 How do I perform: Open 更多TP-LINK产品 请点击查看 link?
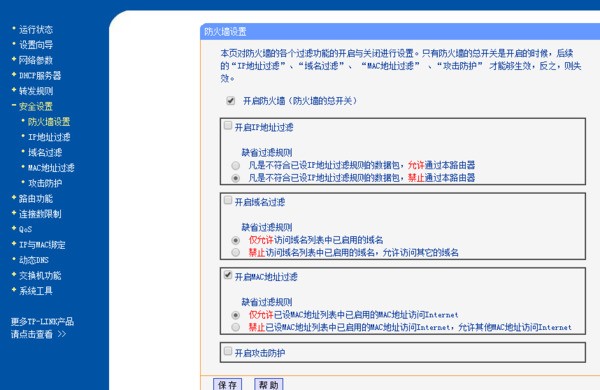[x=42, y=328]
